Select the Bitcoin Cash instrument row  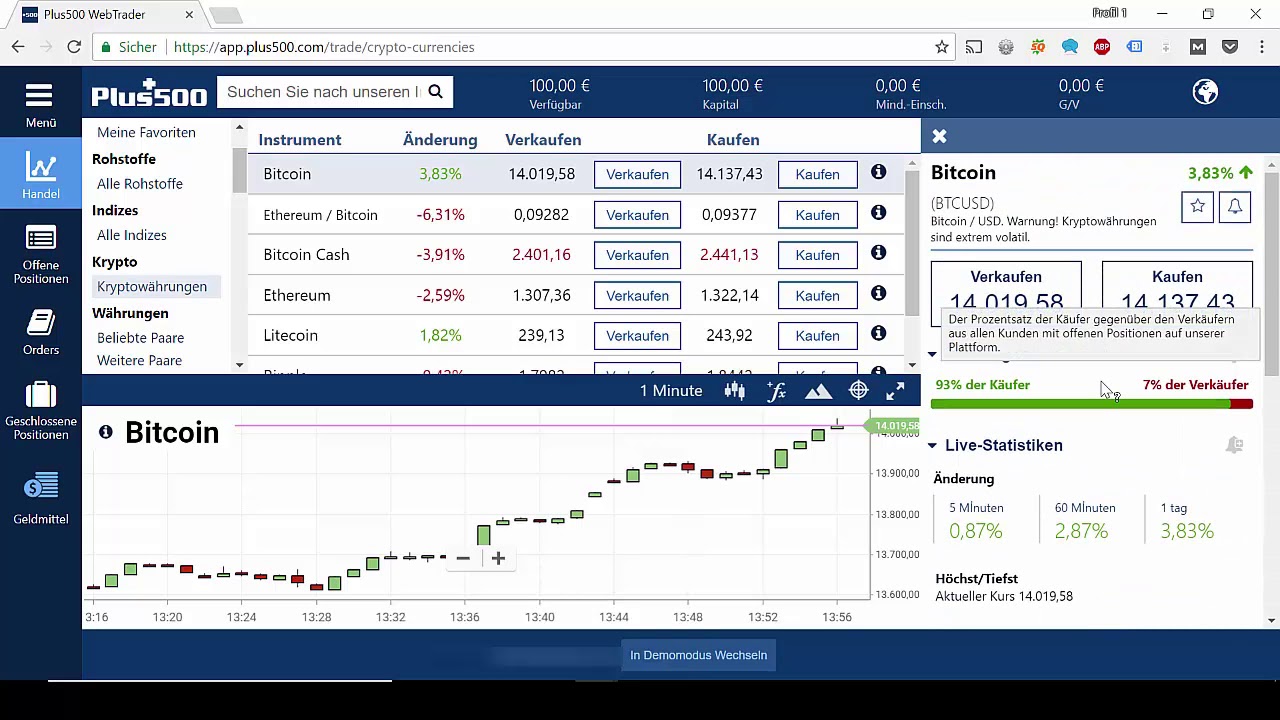click(576, 255)
